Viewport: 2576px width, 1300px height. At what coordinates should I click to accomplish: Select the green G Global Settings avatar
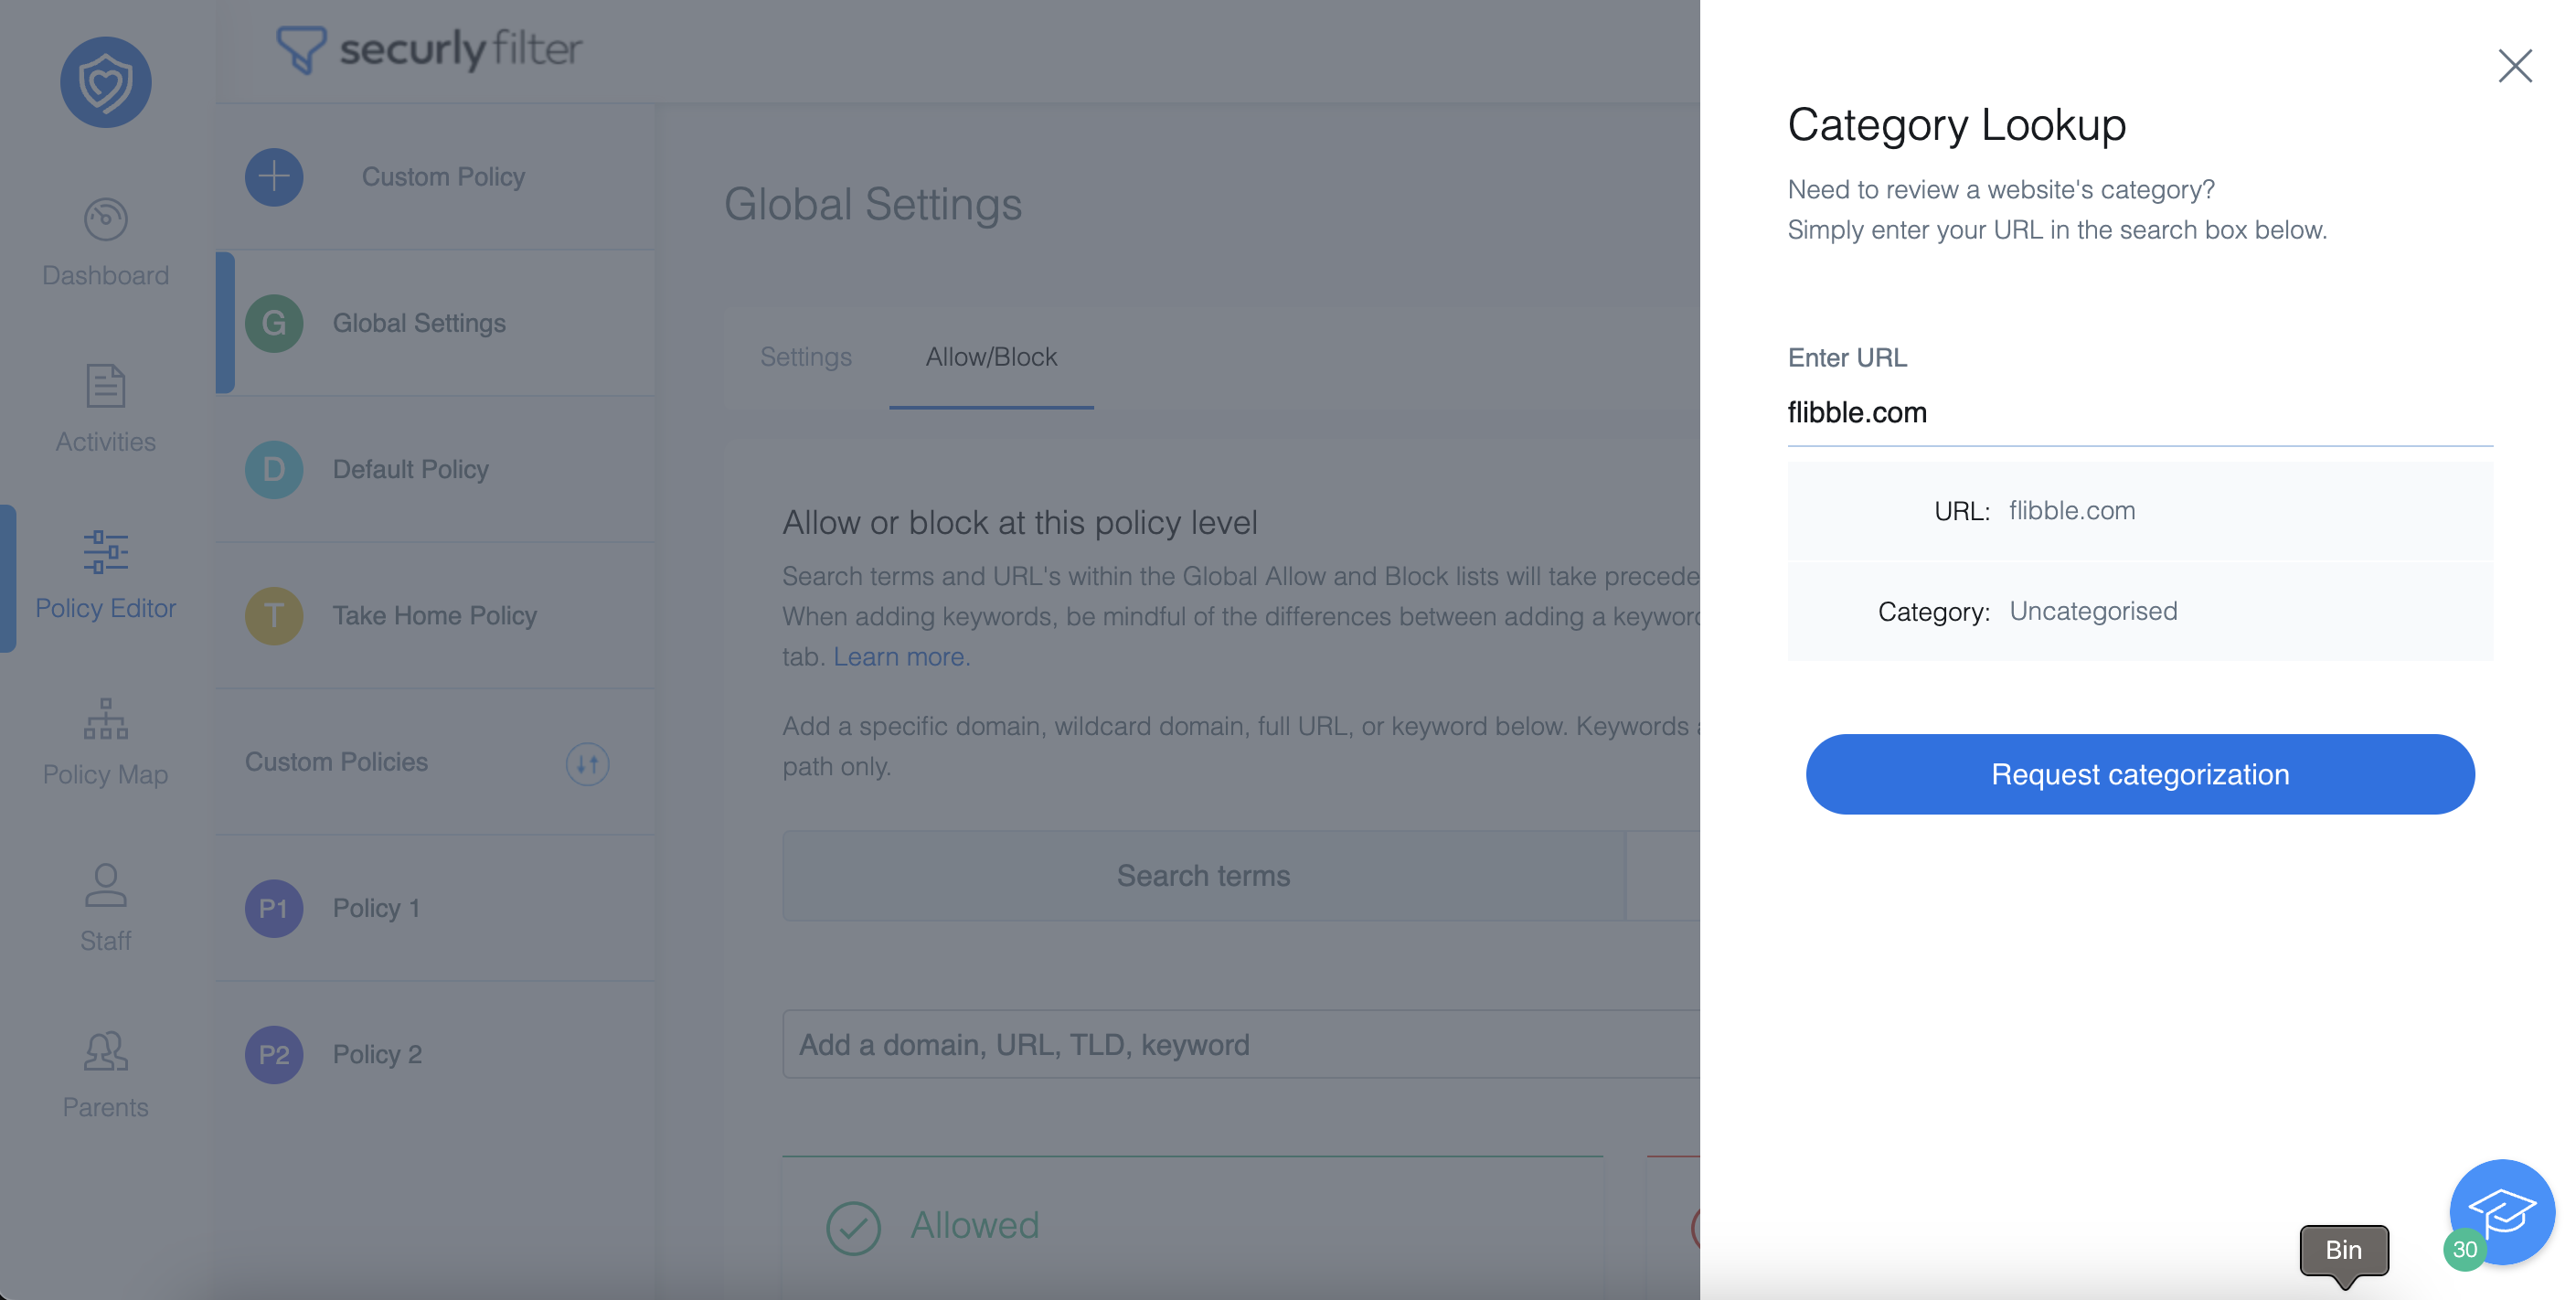(274, 323)
